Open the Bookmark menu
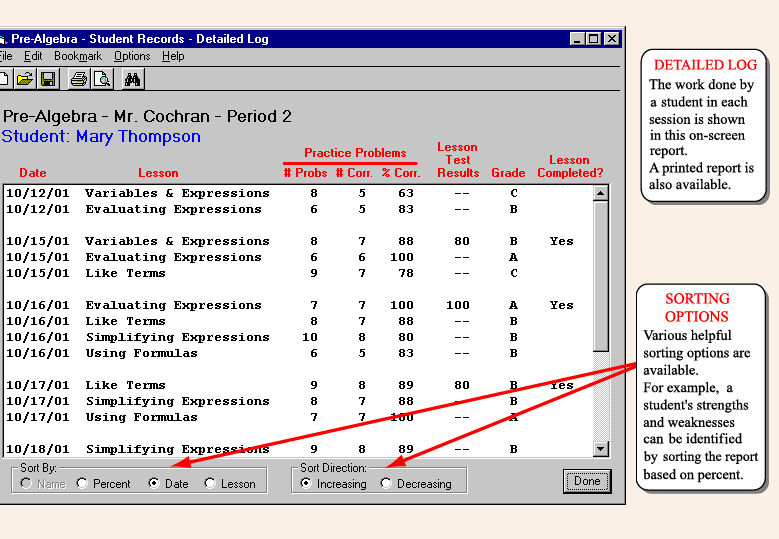This screenshot has width=779, height=539. tap(77, 56)
